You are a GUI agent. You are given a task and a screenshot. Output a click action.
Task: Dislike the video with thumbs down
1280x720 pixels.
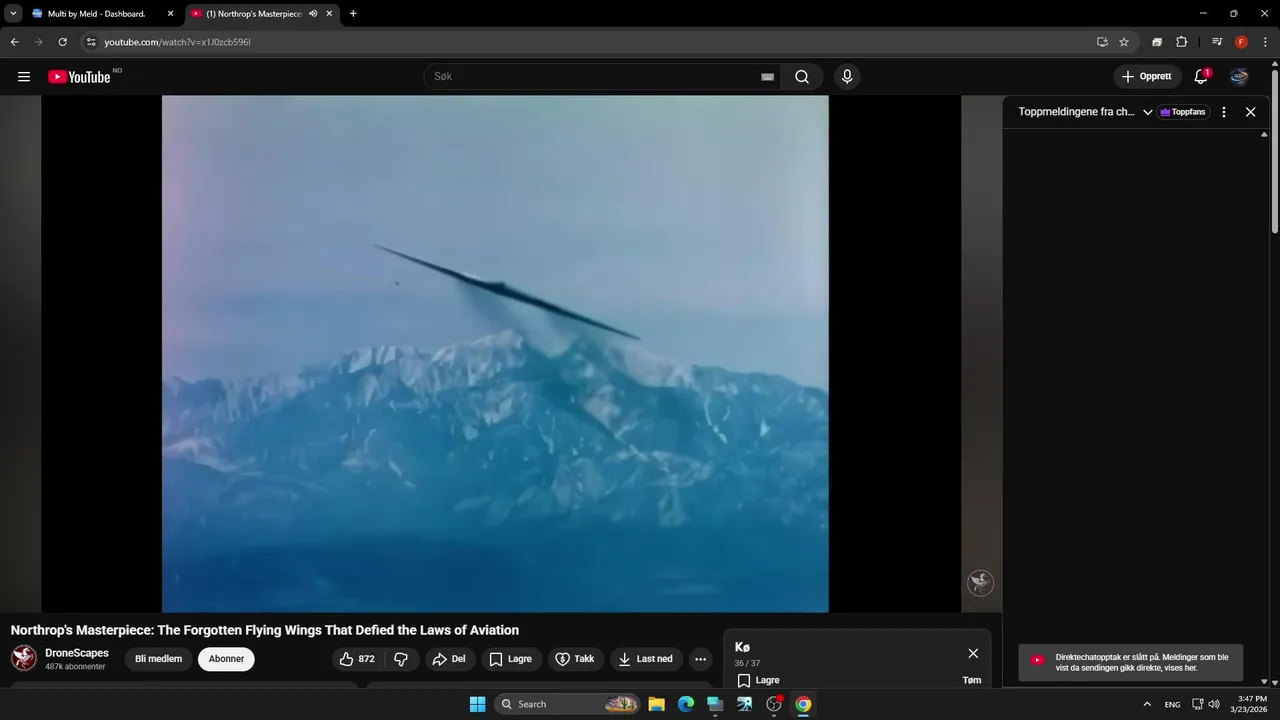point(401,659)
